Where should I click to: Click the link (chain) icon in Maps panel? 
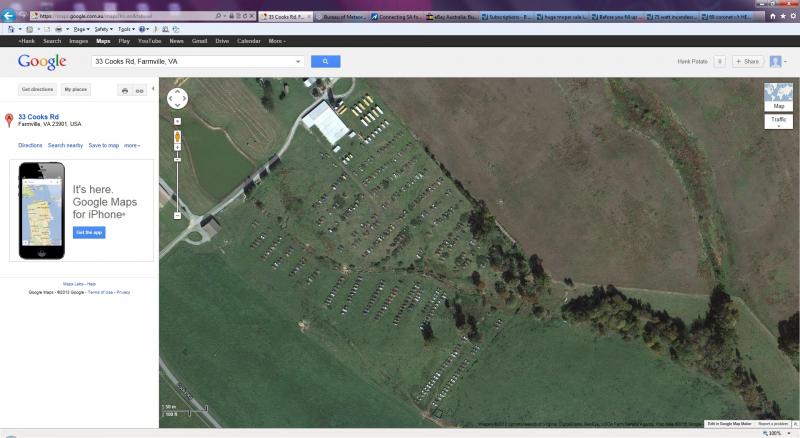tap(139, 90)
